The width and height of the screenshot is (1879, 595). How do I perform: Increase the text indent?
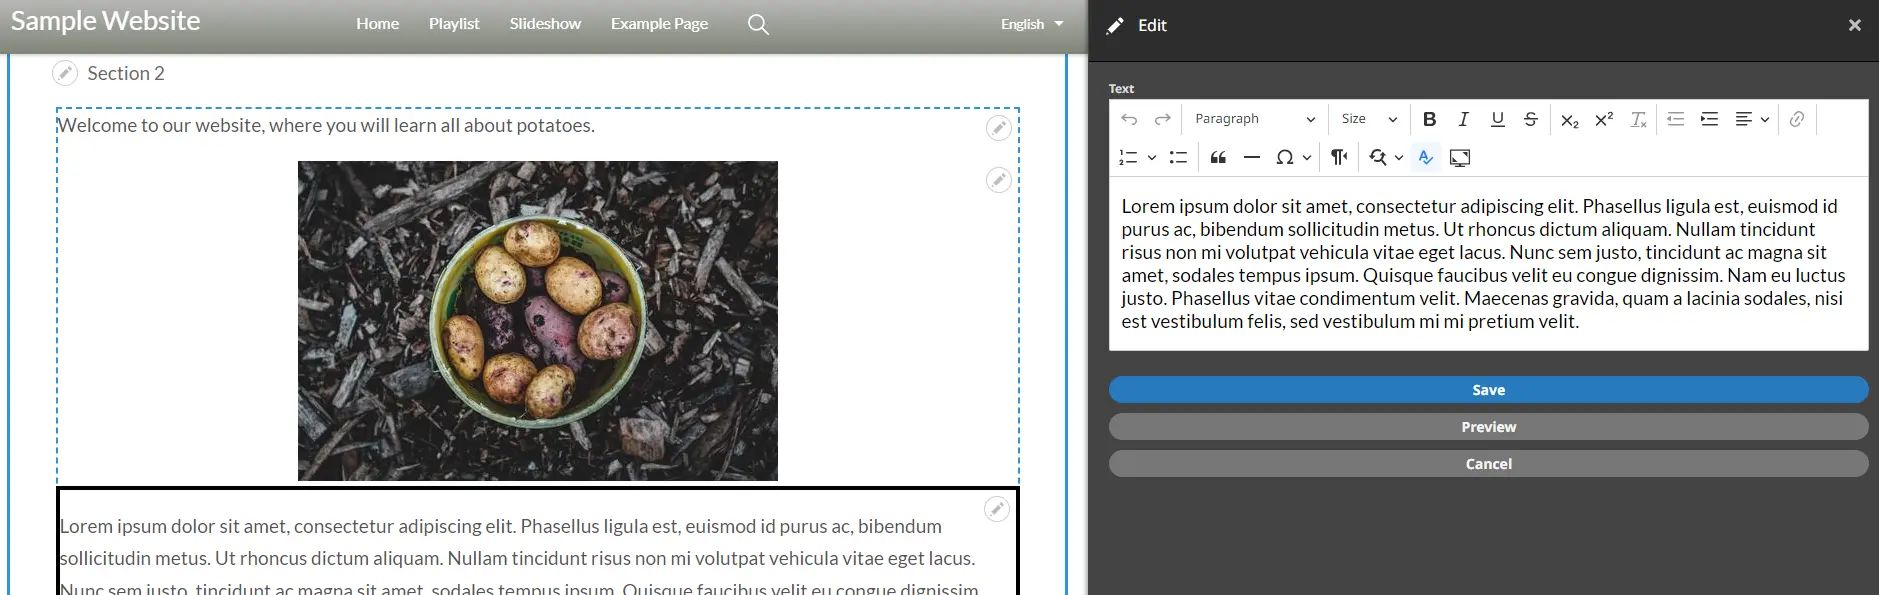point(1709,119)
